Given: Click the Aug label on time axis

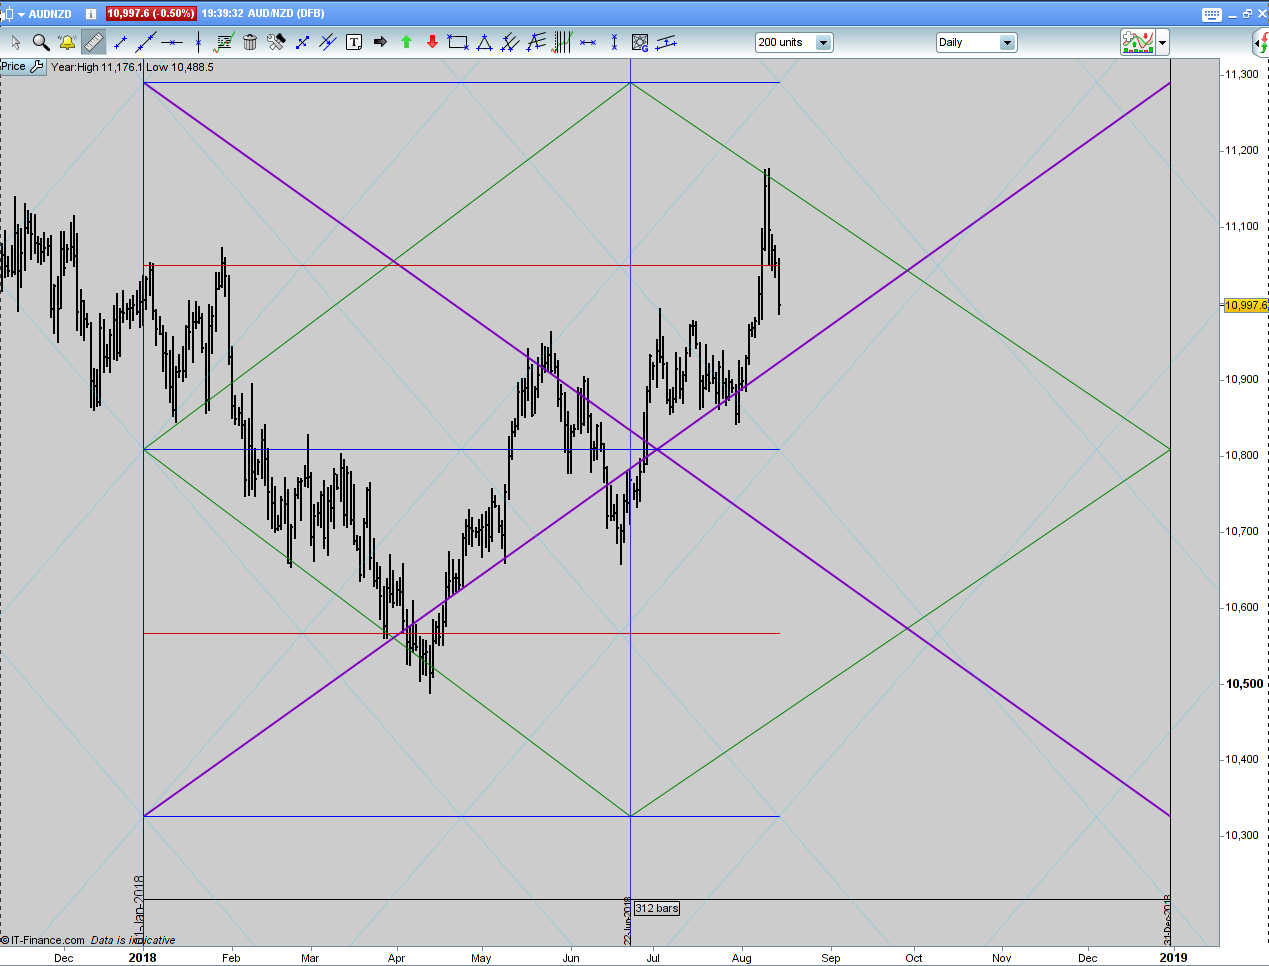Looking at the screenshot, I should (x=741, y=958).
